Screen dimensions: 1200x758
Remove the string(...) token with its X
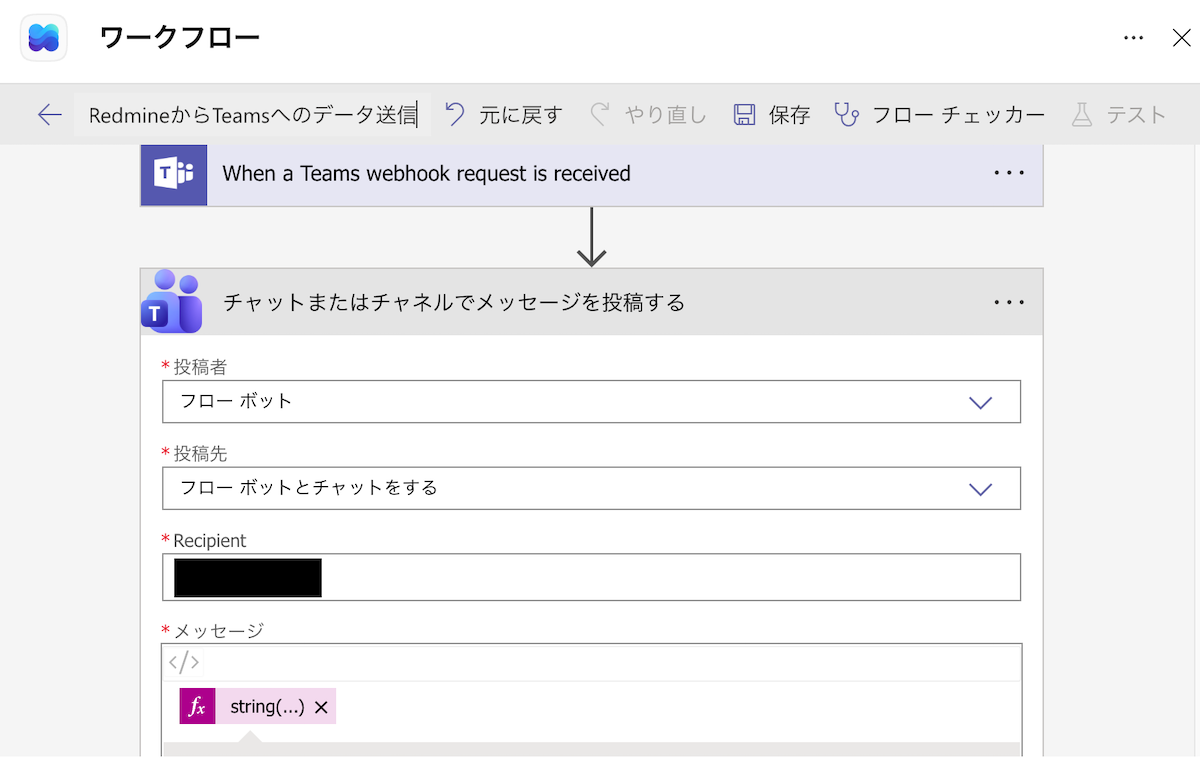321,707
